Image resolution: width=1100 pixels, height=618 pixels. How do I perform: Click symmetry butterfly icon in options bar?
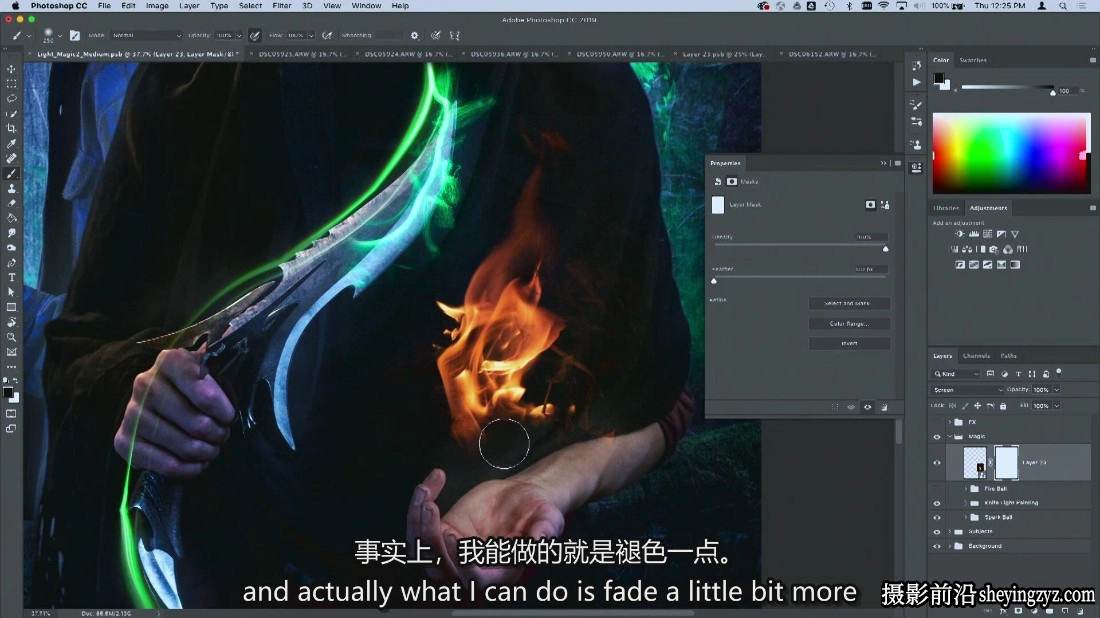tap(455, 35)
